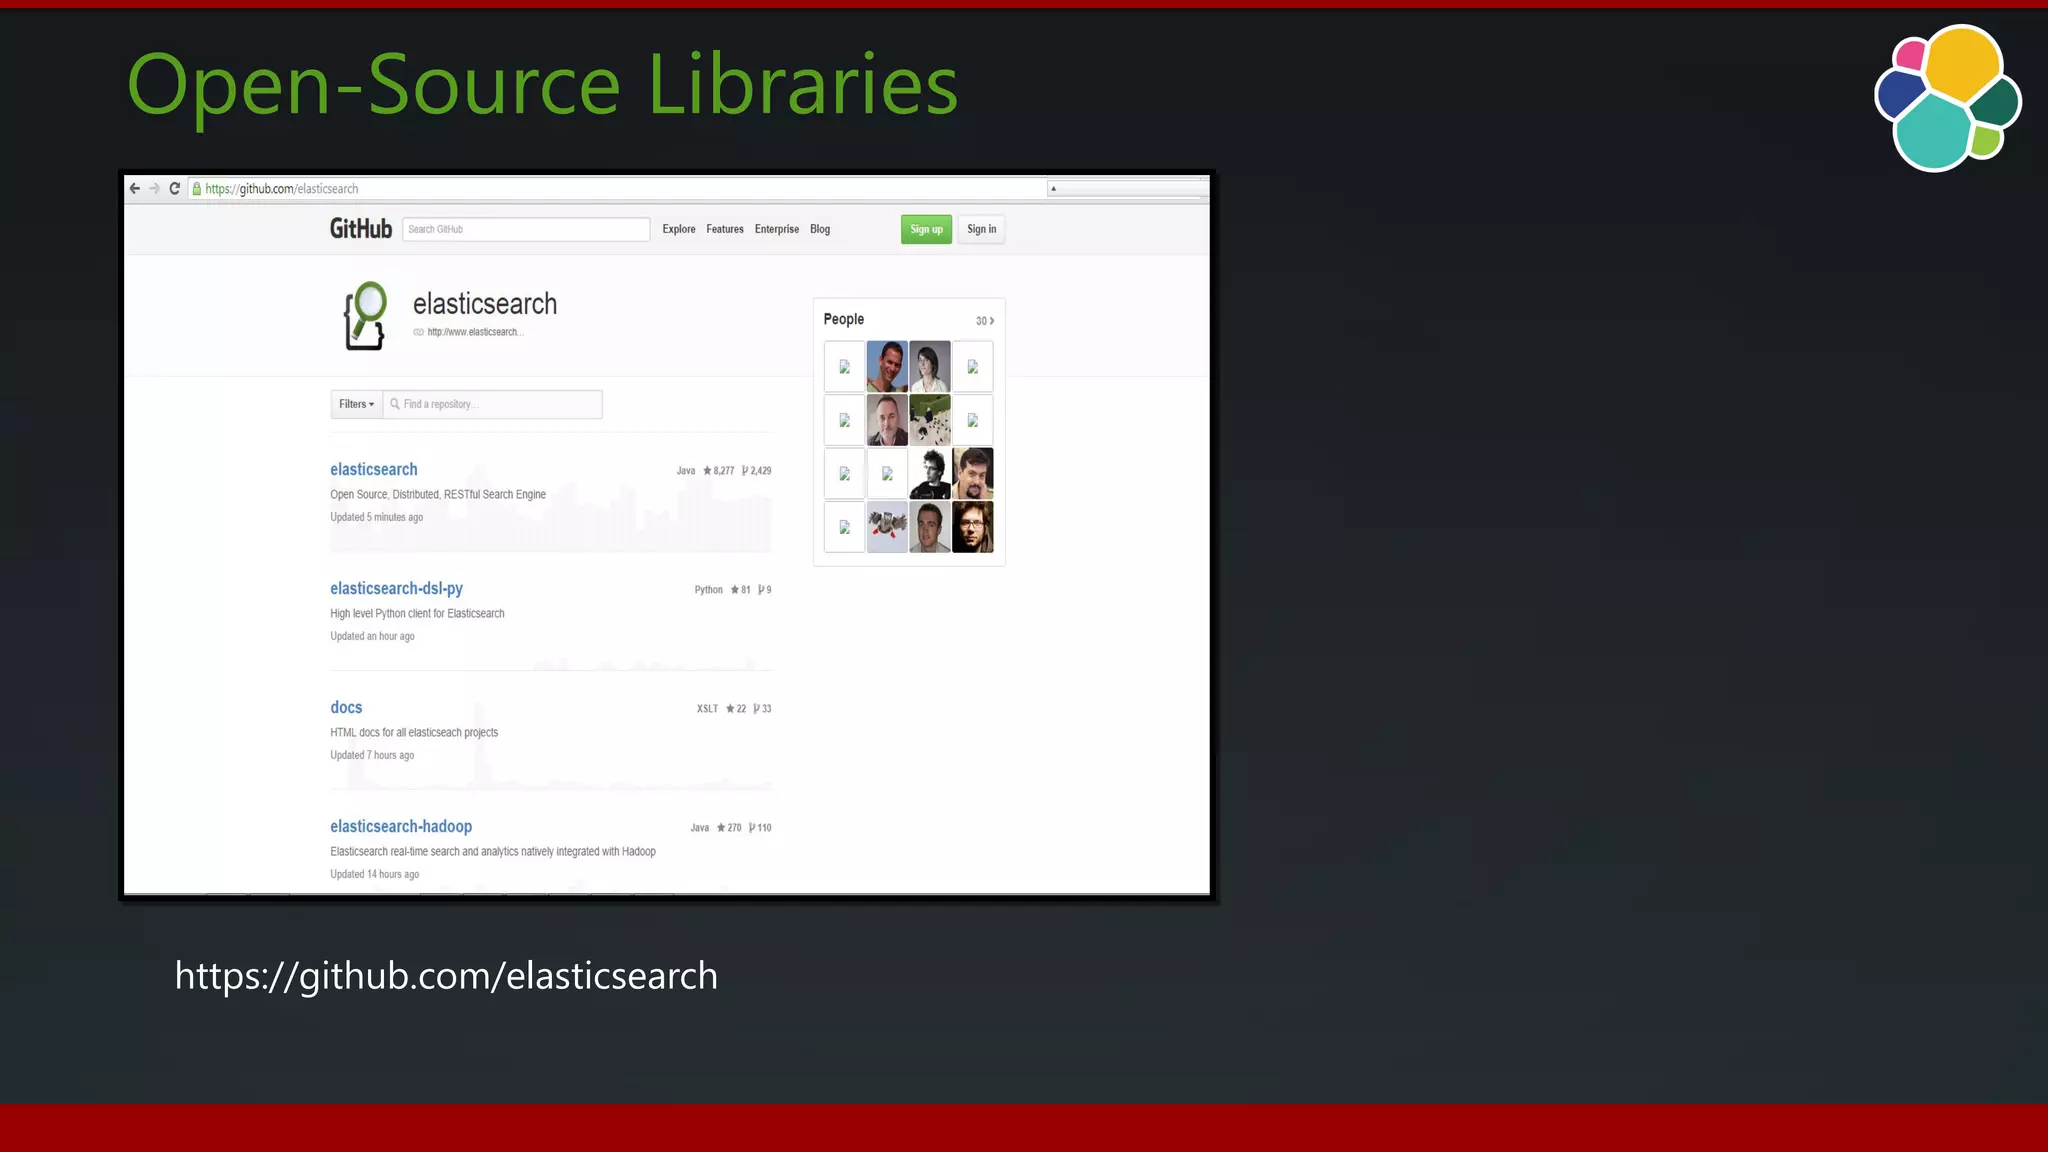Open the Blog menu item
This screenshot has height=1152, width=2048.
click(x=820, y=229)
